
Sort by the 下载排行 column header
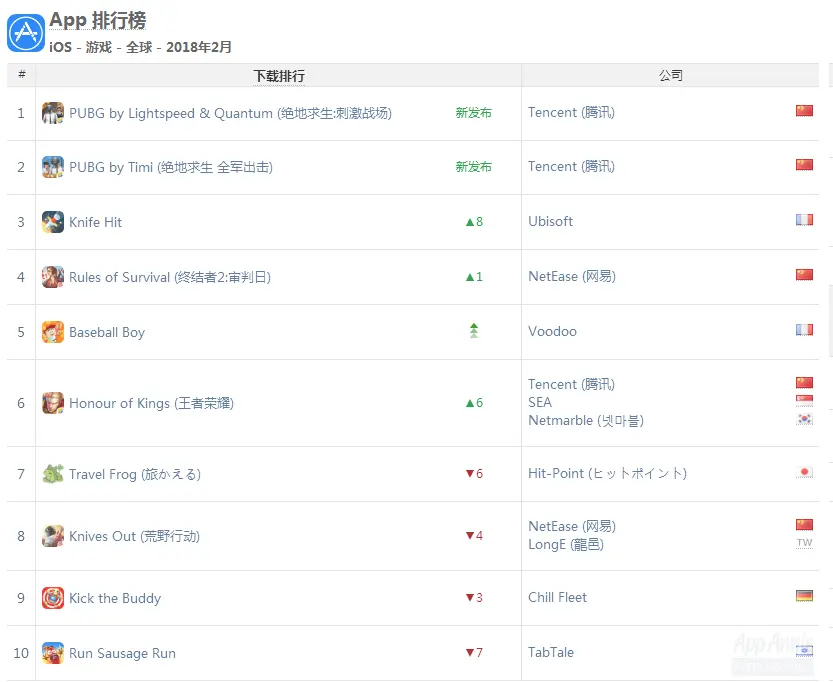279,76
